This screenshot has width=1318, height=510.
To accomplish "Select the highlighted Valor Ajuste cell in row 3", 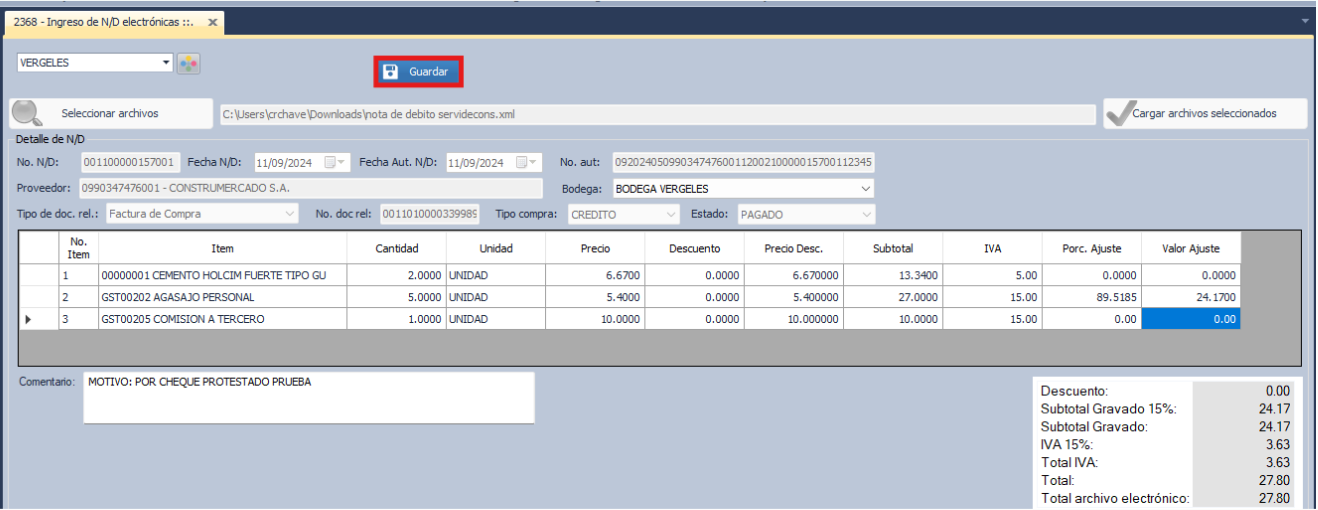I will (x=1190, y=319).
